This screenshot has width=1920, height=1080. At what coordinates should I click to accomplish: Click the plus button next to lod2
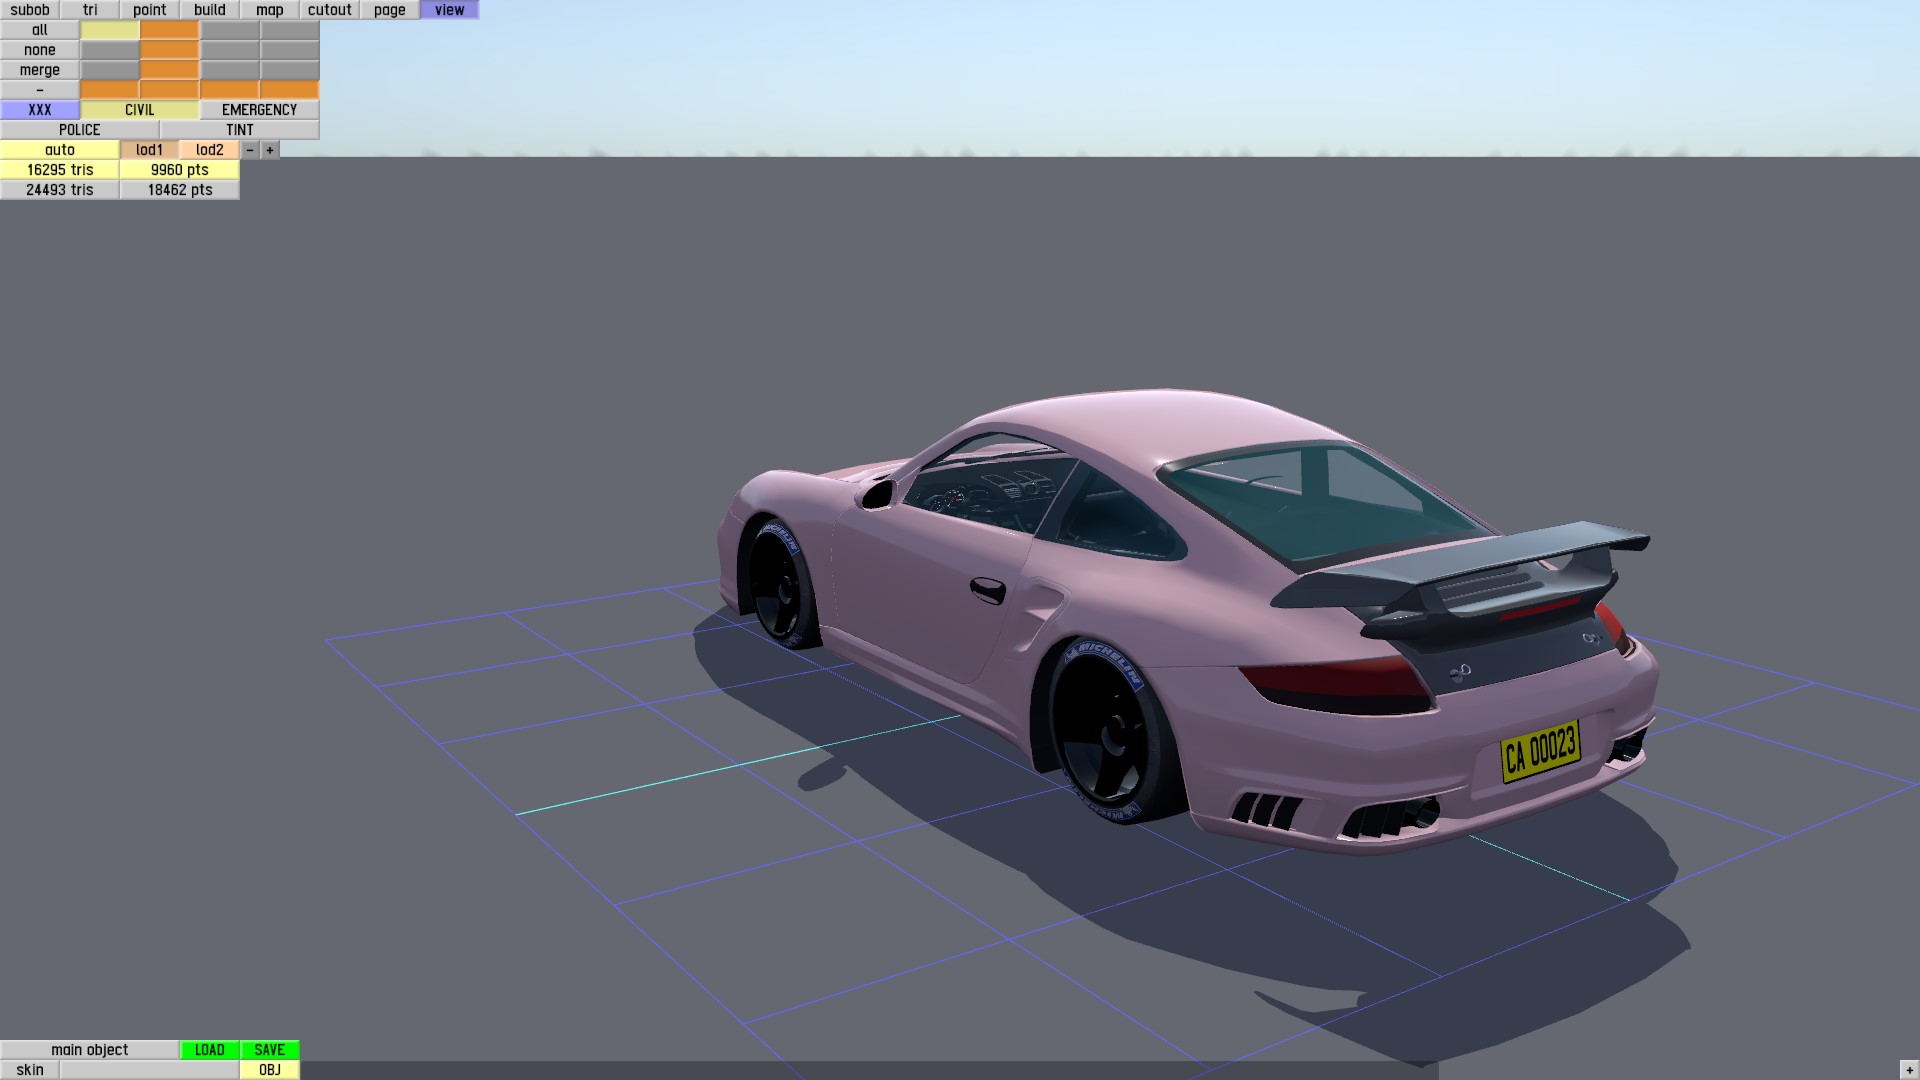[269, 150]
